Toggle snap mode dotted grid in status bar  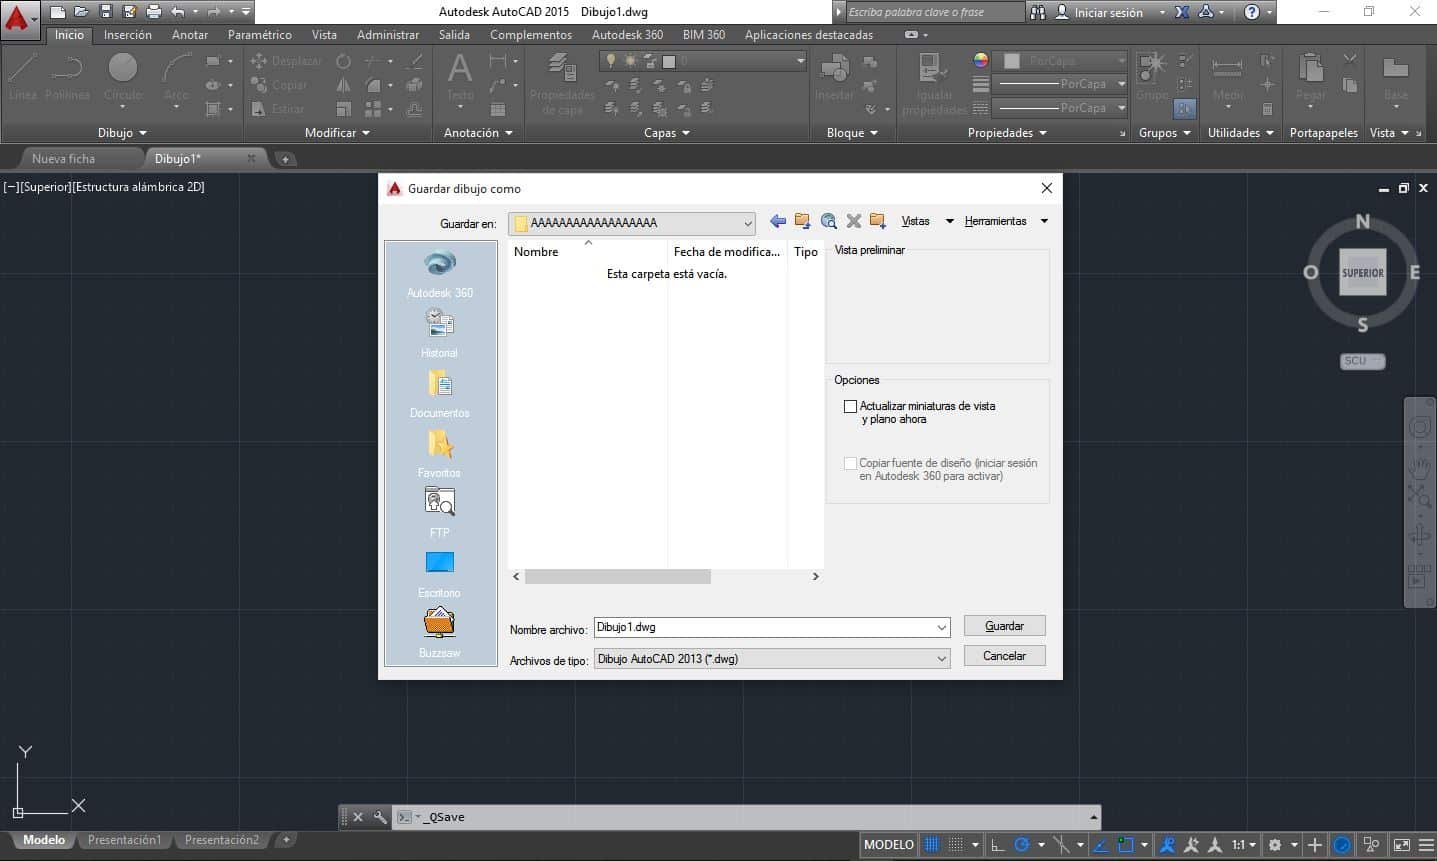(x=956, y=845)
